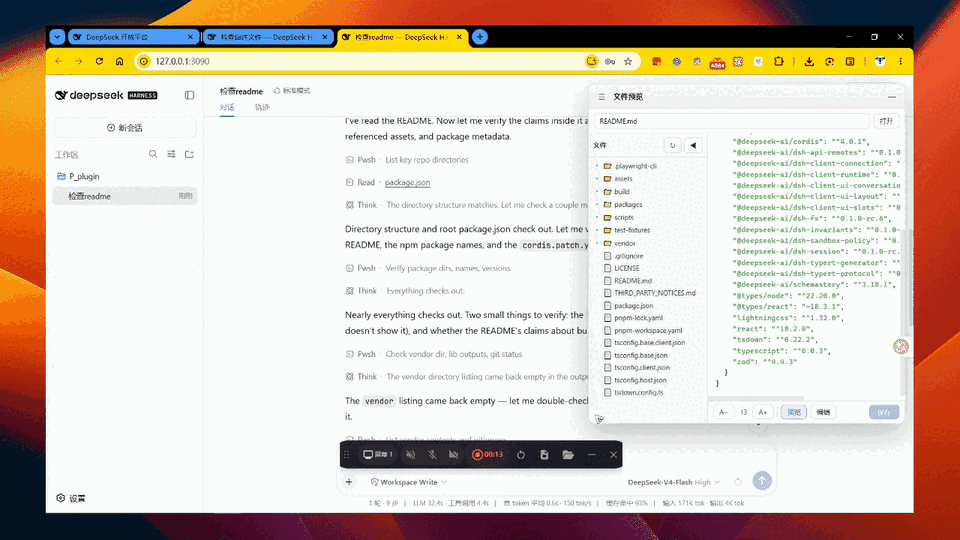Open the gear icon at the sidebar bottom
The width and height of the screenshot is (960, 540).
(x=61, y=498)
